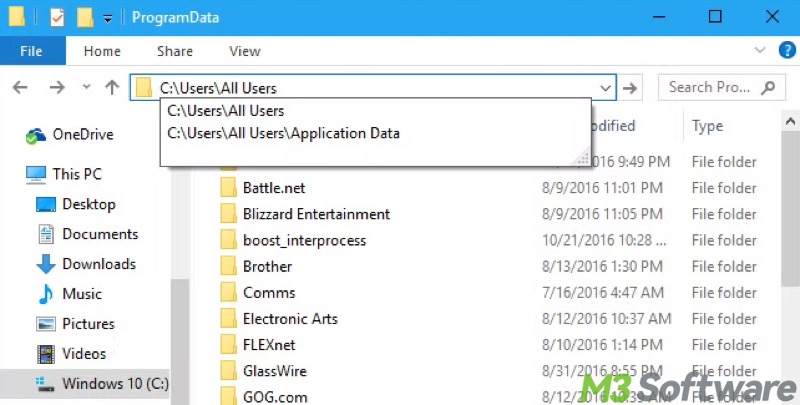
Task: Select OneDrive in the navigation pane
Action: pyautogui.click(x=83, y=135)
